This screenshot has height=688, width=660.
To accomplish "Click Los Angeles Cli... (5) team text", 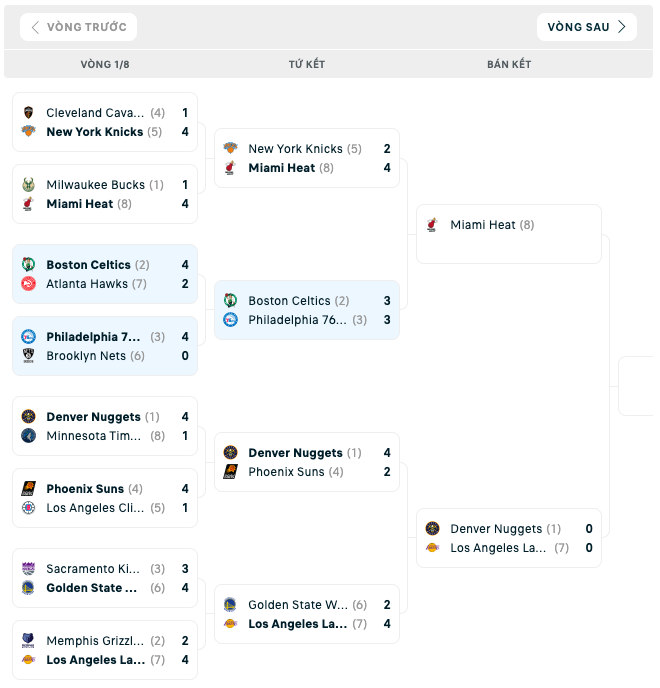I will 106,508.
